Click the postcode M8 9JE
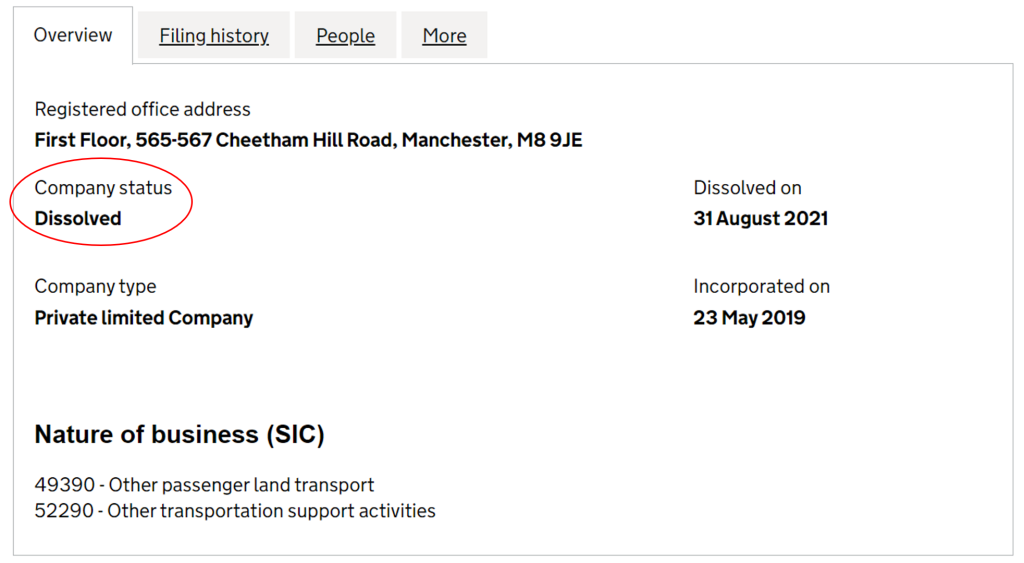Screen dimensions: 1024x563 (549, 140)
